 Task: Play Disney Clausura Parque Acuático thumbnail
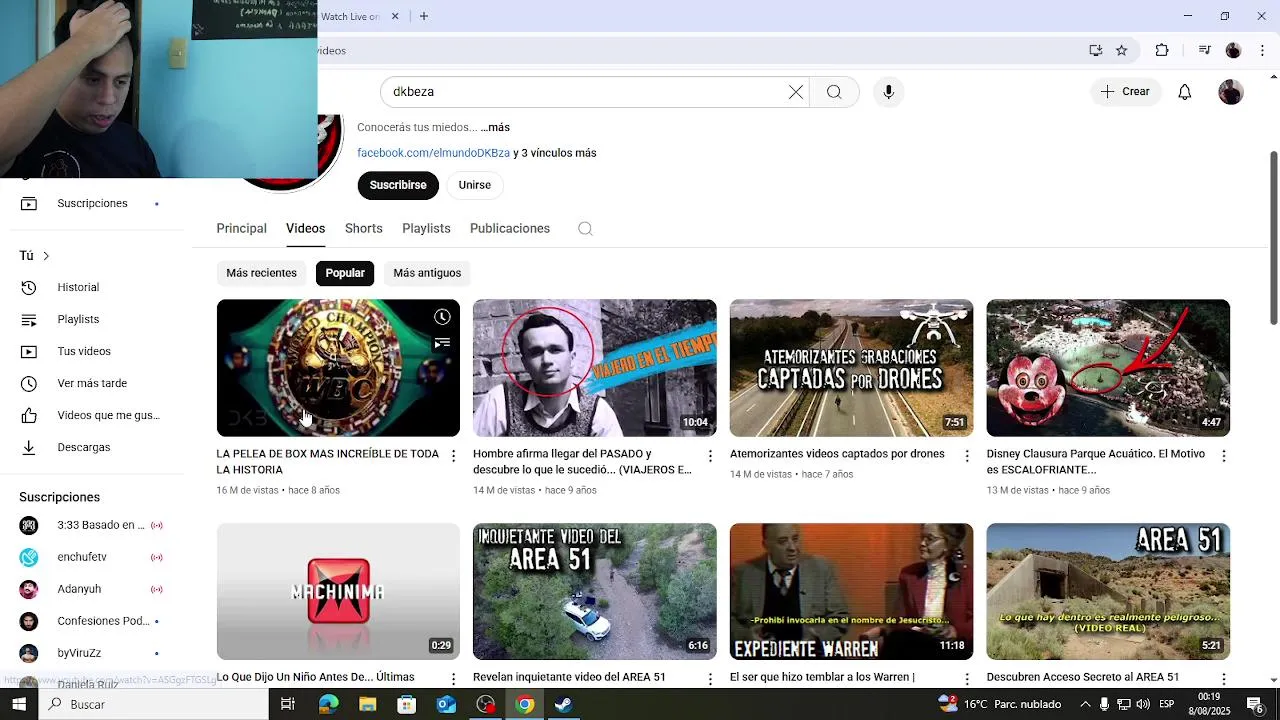tap(1108, 368)
